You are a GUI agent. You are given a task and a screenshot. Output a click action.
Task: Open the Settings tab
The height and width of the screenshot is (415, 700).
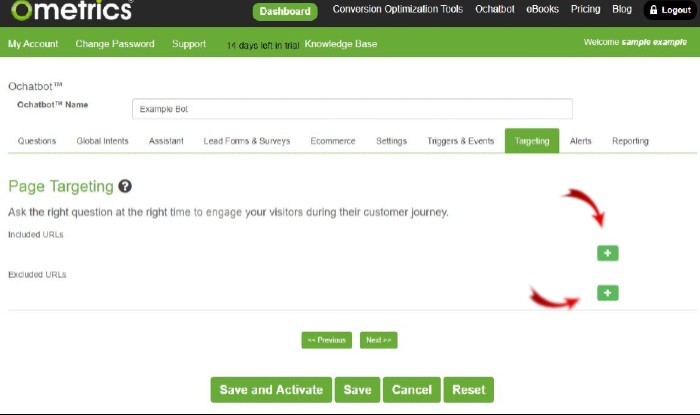point(392,141)
